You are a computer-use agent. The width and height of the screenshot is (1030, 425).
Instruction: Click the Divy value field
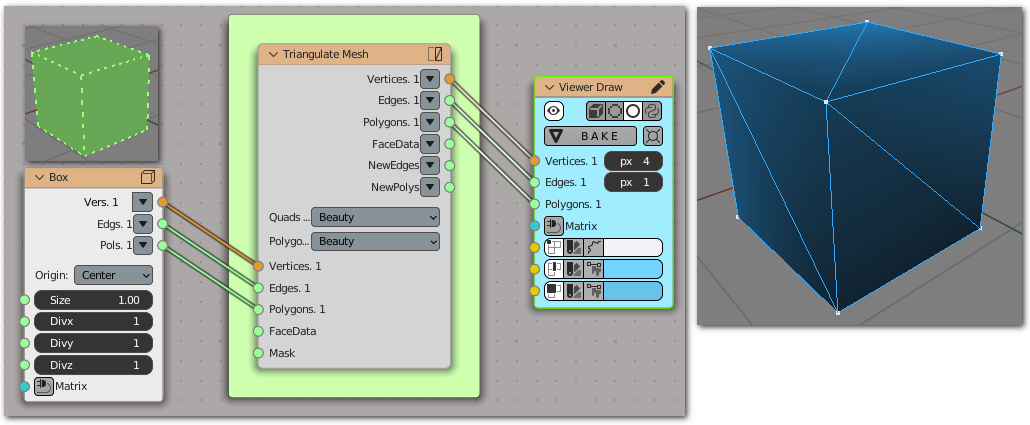coord(93,344)
